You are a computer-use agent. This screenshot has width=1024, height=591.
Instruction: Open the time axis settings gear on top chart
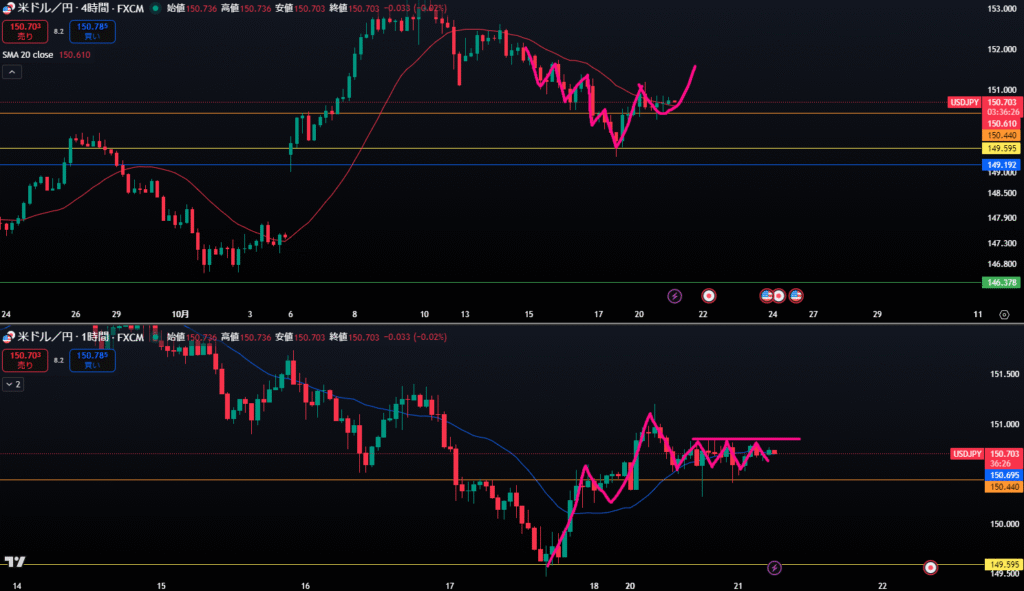[1004, 315]
